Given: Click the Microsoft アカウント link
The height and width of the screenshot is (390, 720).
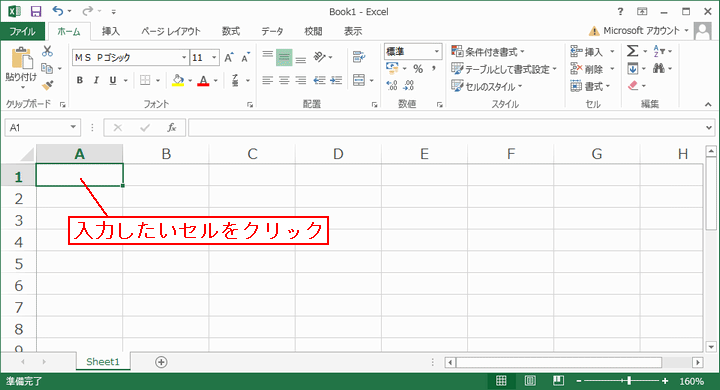Looking at the screenshot, I should (641, 31).
